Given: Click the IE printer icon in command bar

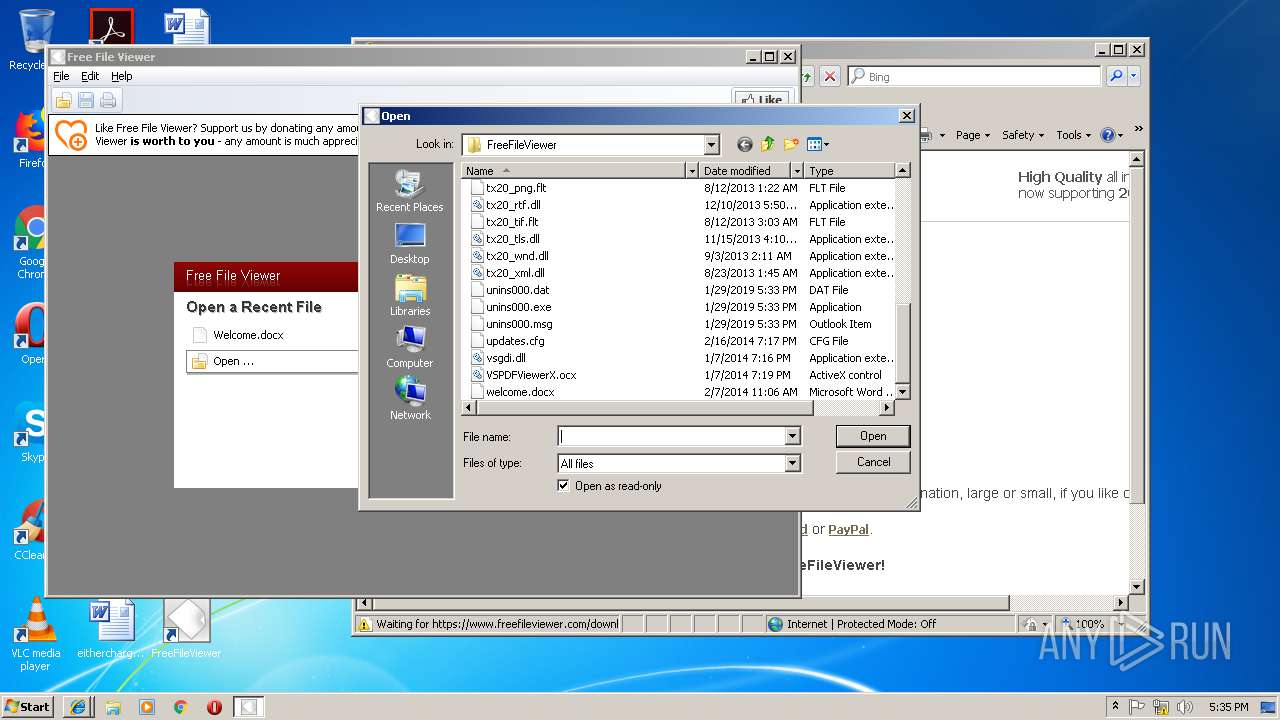Looking at the screenshot, I should click(x=926, y=135).
